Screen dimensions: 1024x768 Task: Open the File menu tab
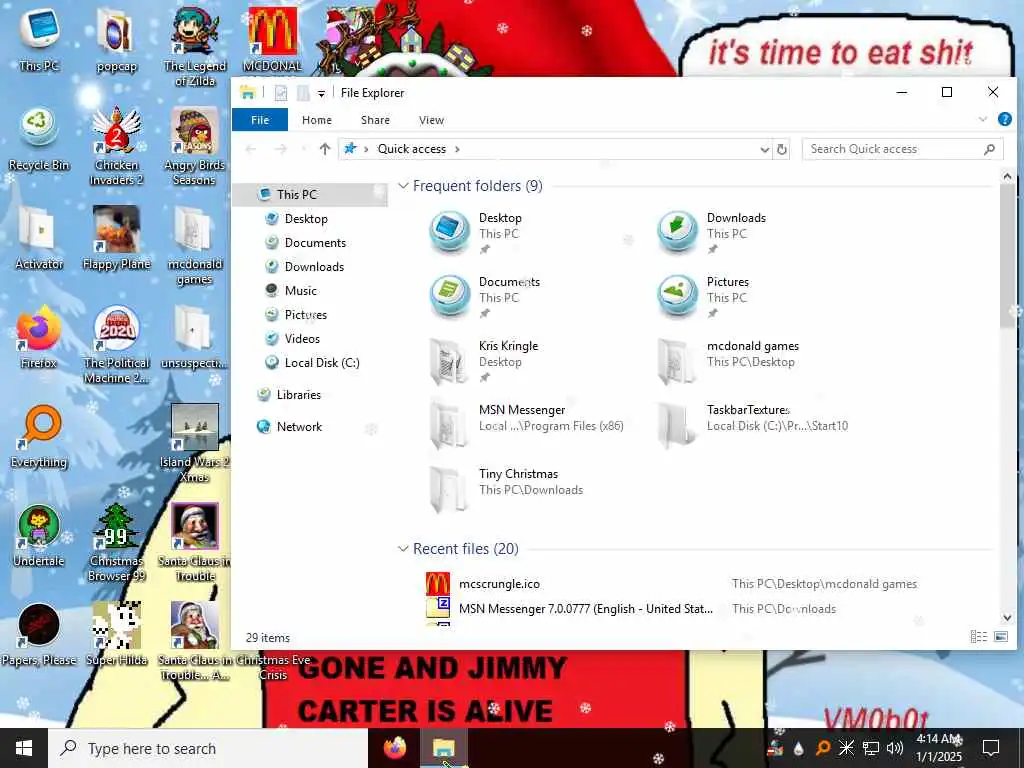(260, 120)
